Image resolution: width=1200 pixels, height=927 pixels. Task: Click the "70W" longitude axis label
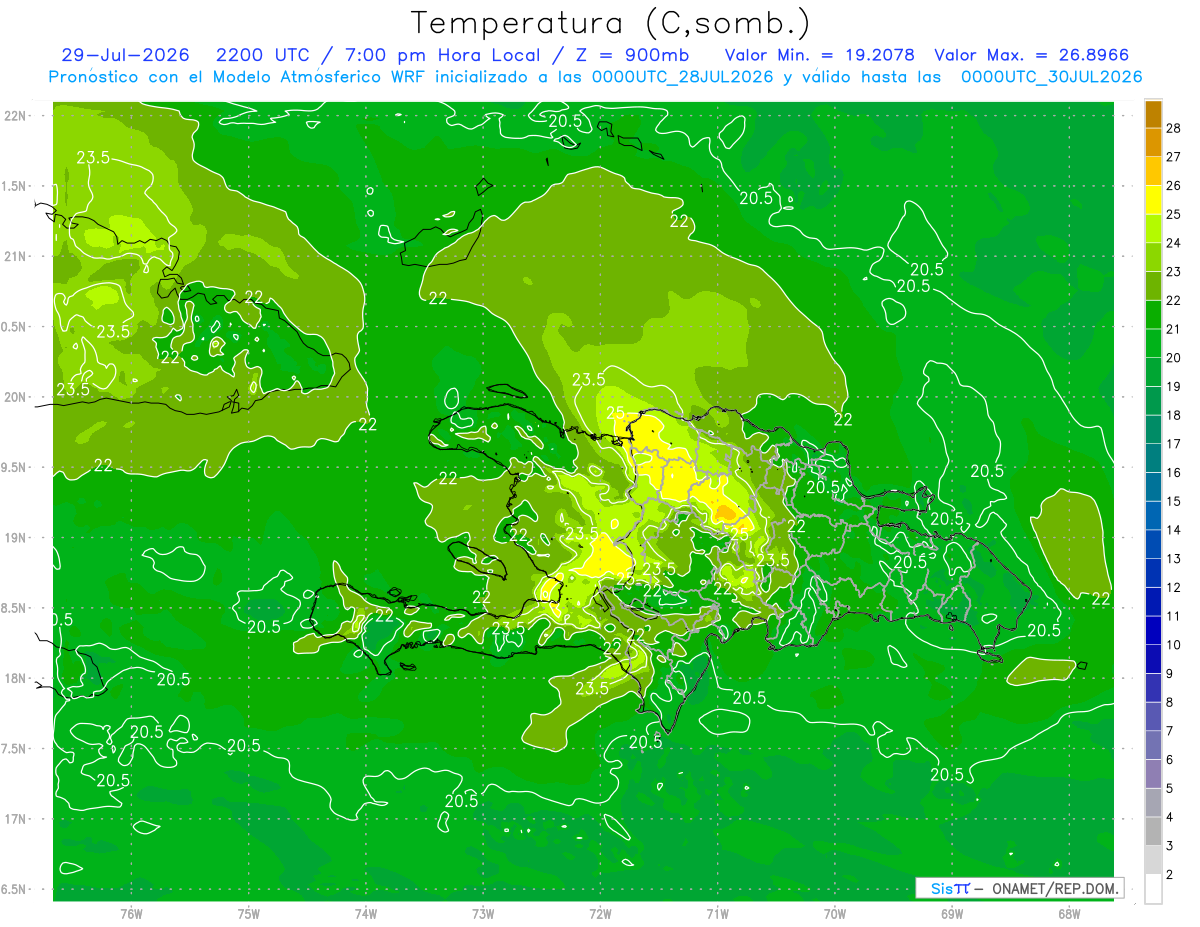[835, 914]
